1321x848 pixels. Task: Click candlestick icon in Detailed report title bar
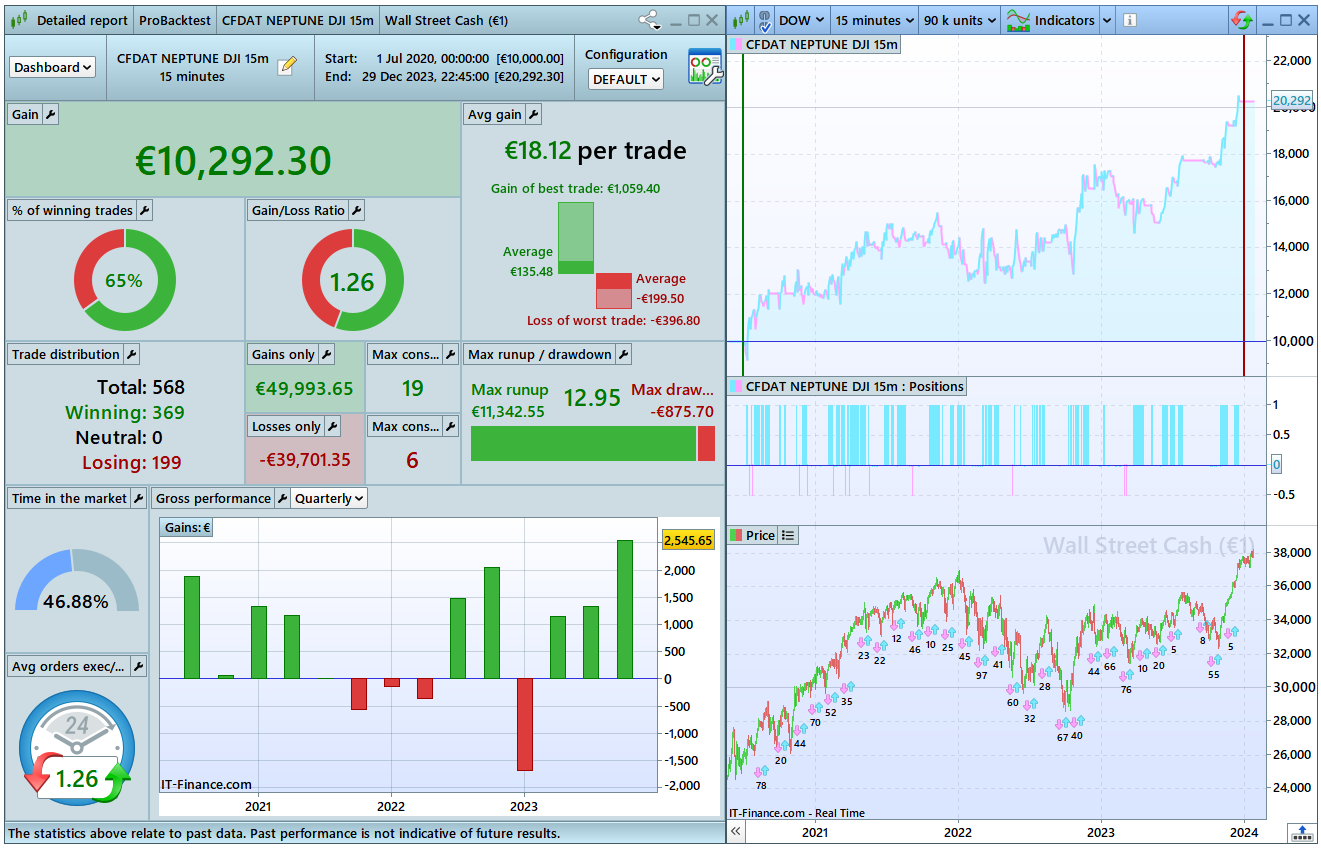click(x=19, y=20)
